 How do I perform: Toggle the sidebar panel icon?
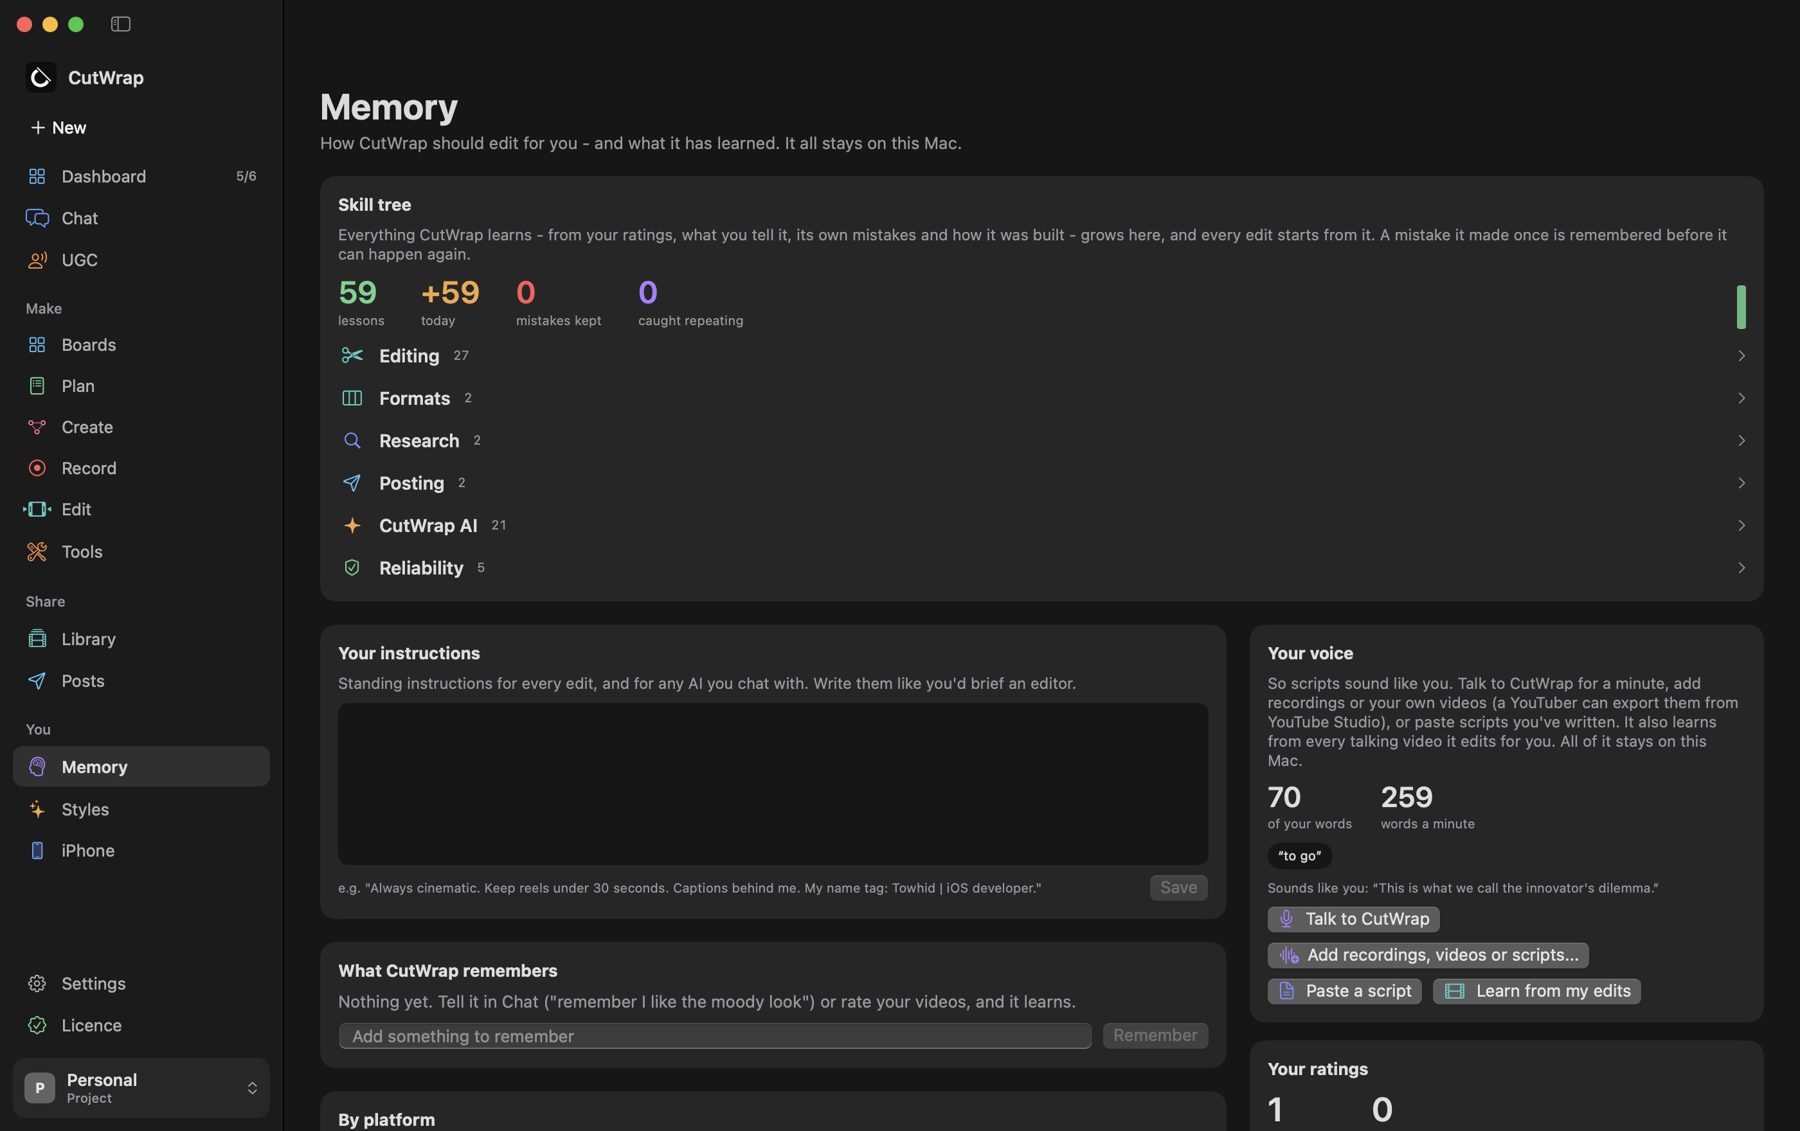click(120, 24)
